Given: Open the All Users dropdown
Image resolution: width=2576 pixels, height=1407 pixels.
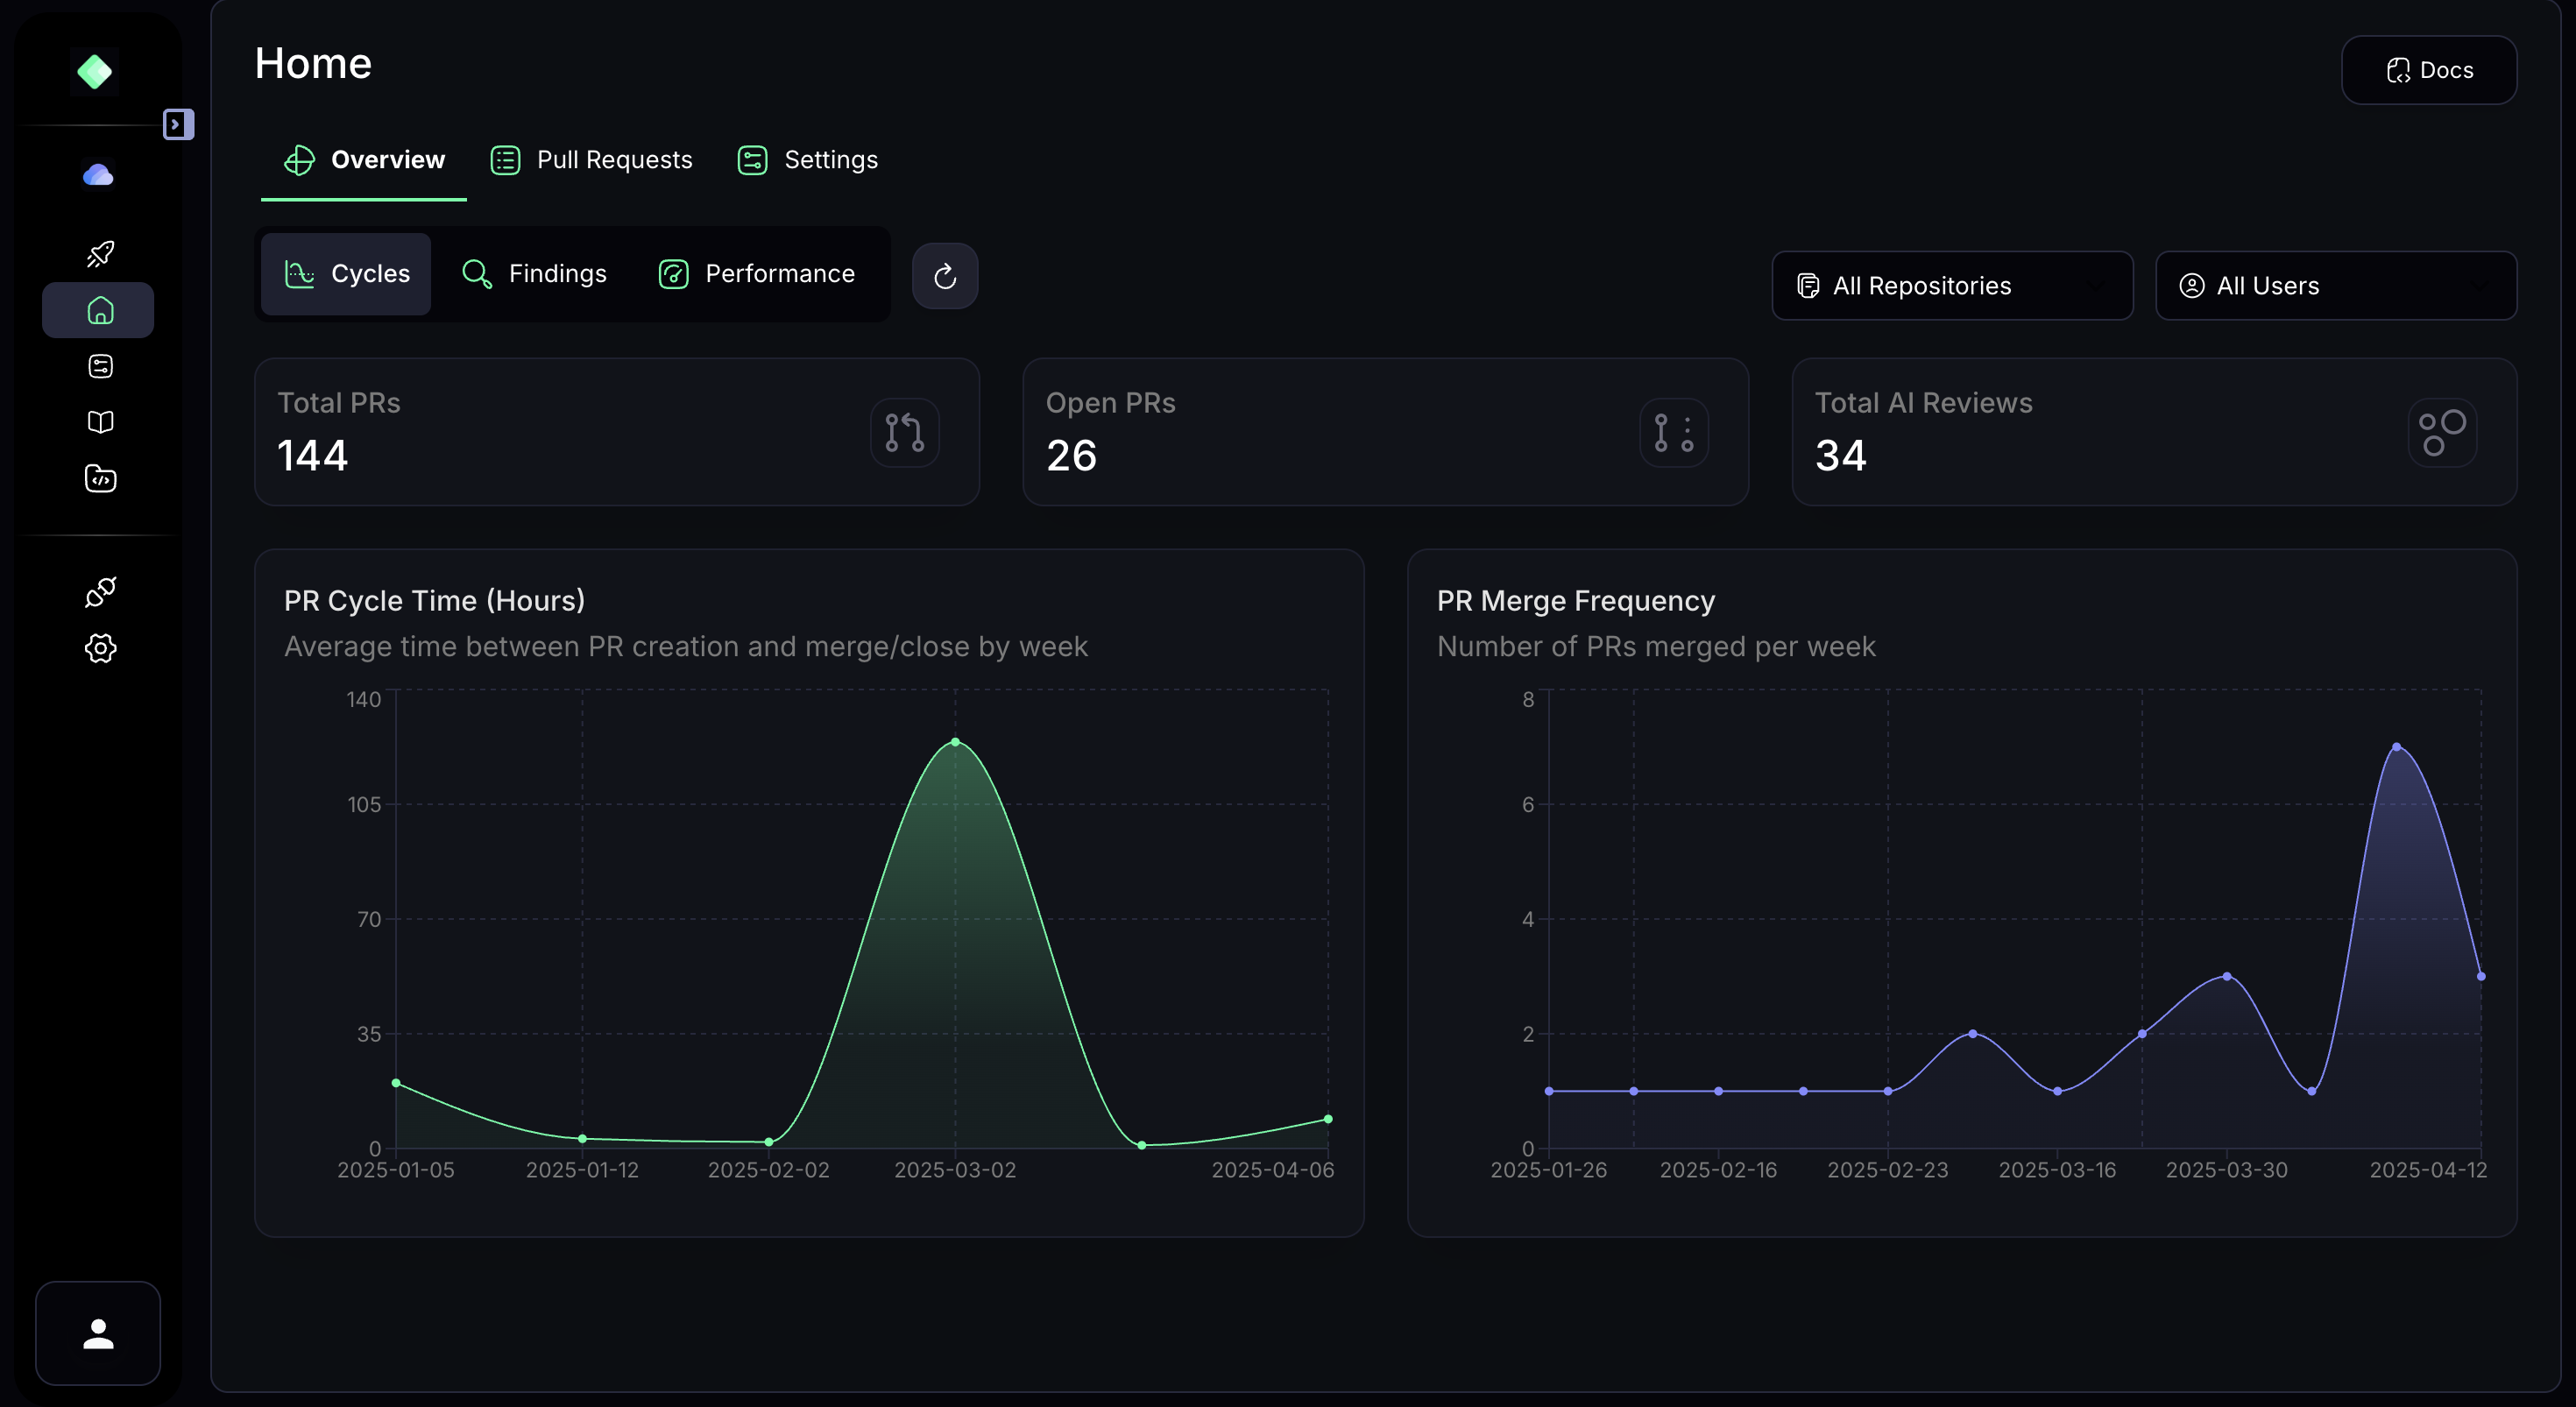Looking at the screenshot, I should [x=2336, y=285].
